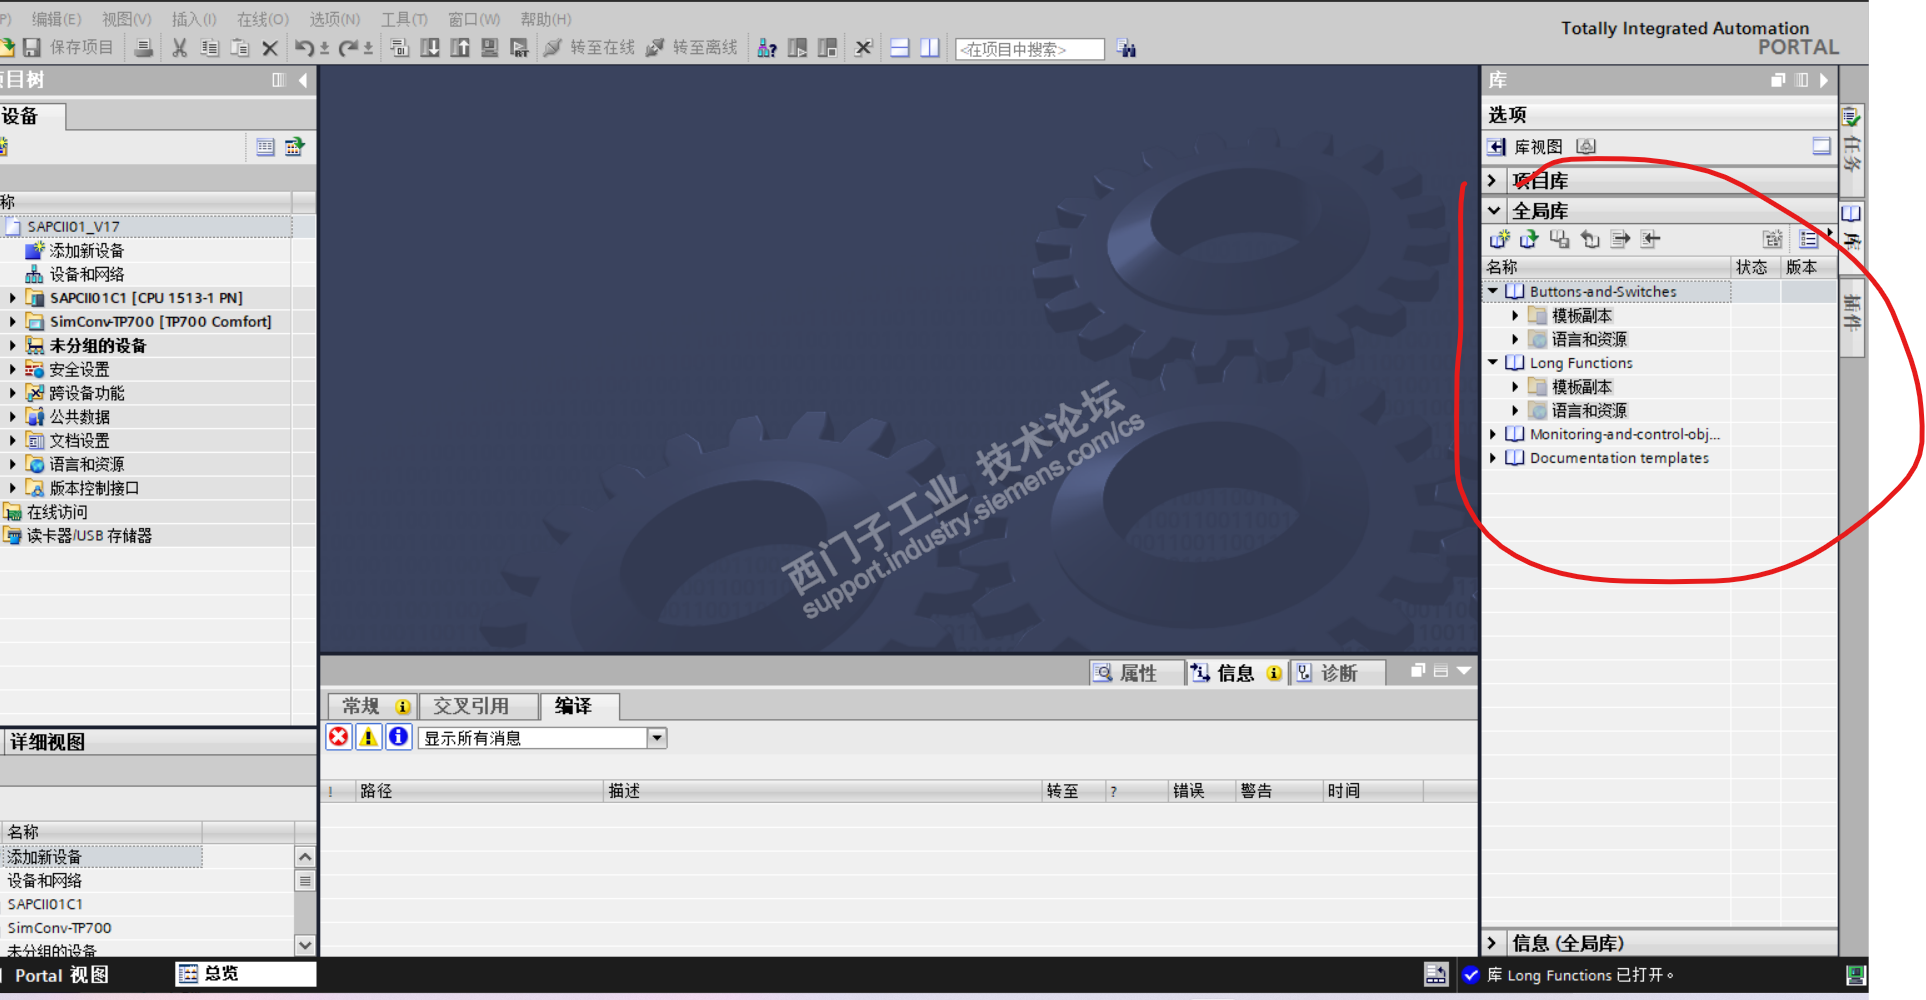Screen dimensions: 1926x1000
Task: Click the Library view arrow icon
Action: (x=1496, y=147)
